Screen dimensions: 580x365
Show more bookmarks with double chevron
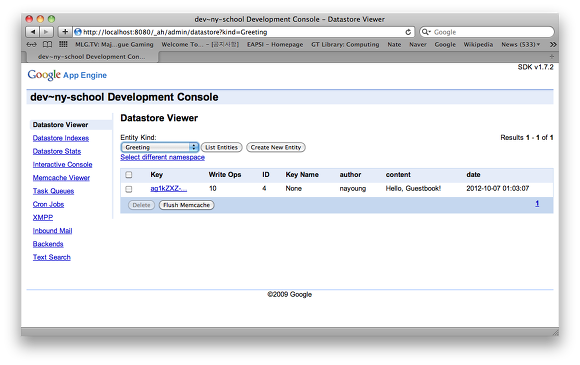[x=553, y=44]
